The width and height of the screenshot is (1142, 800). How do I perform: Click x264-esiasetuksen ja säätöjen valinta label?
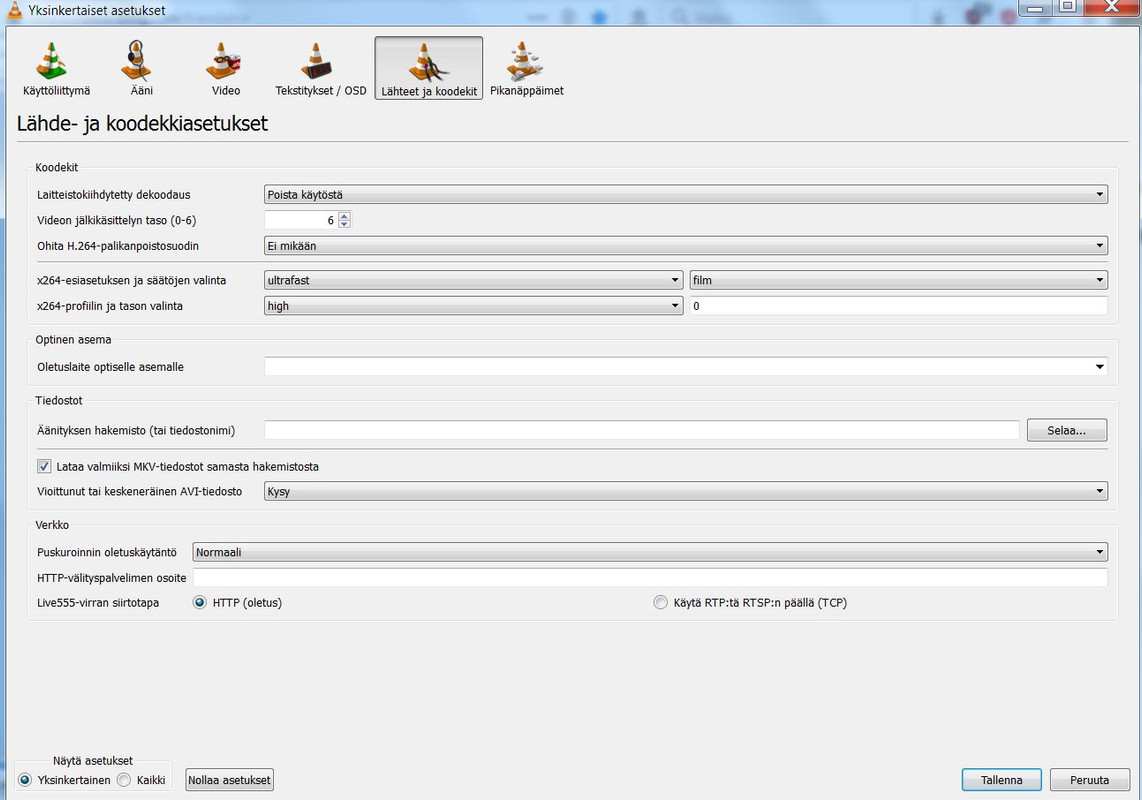tap(132, 280)
